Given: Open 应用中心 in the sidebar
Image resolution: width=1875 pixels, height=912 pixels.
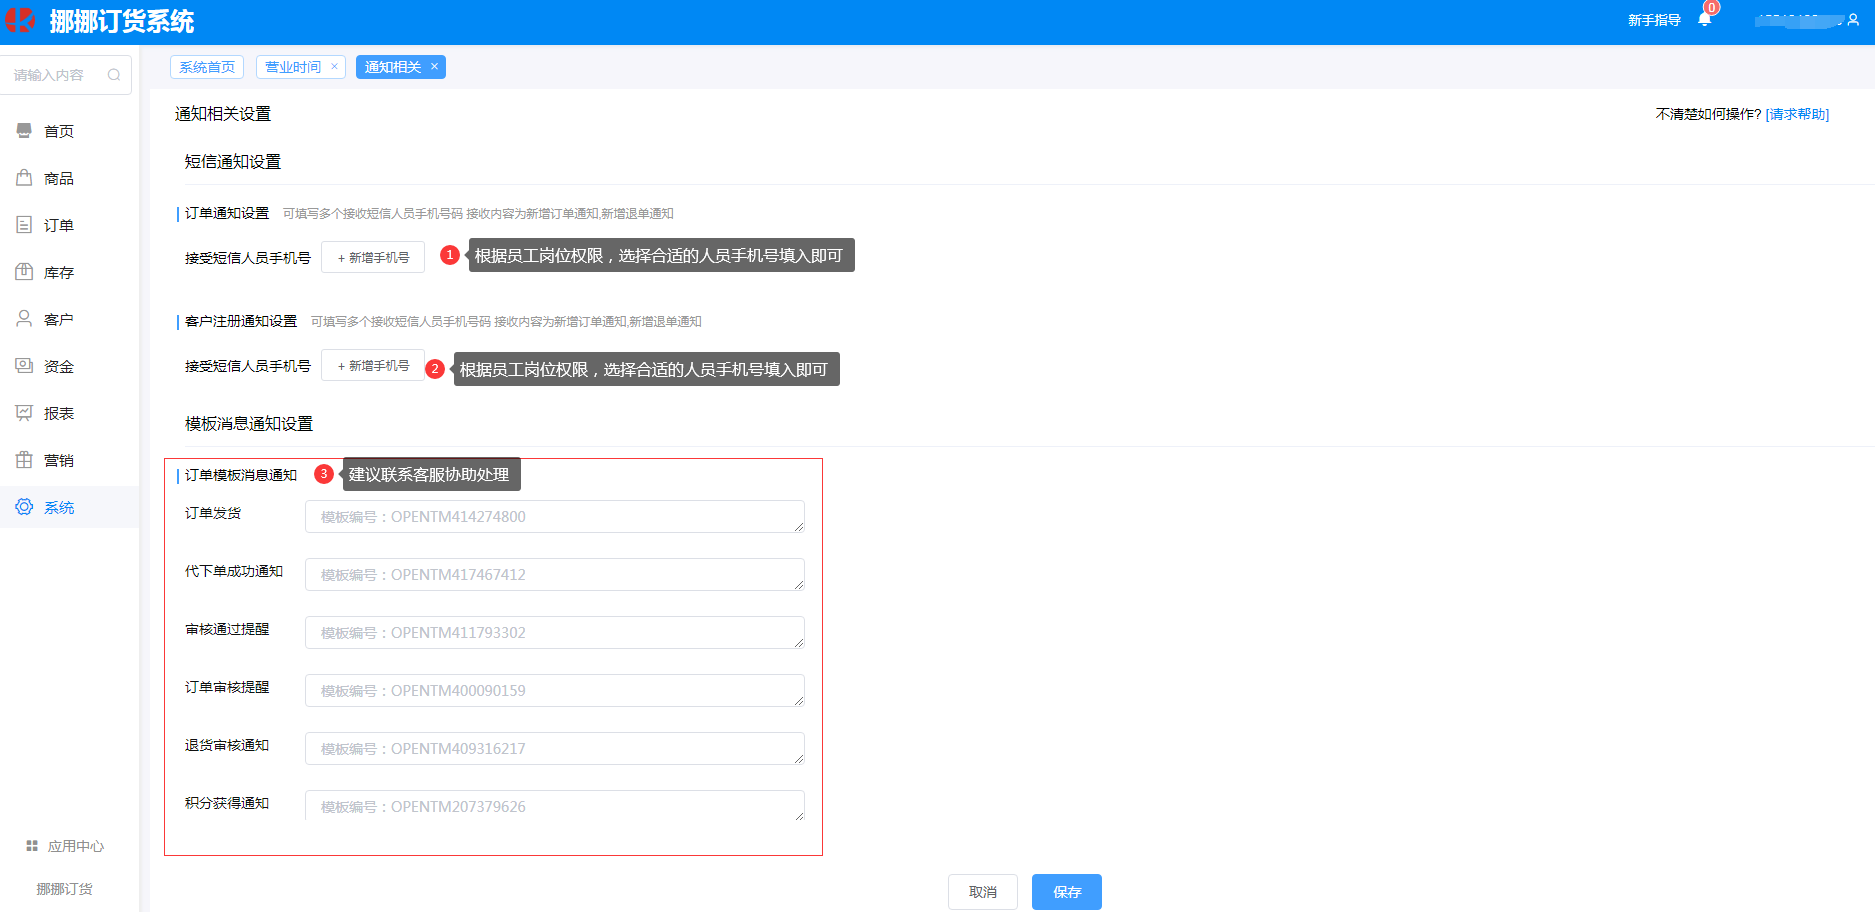Looking at the screenshot, I should [66, 846].
